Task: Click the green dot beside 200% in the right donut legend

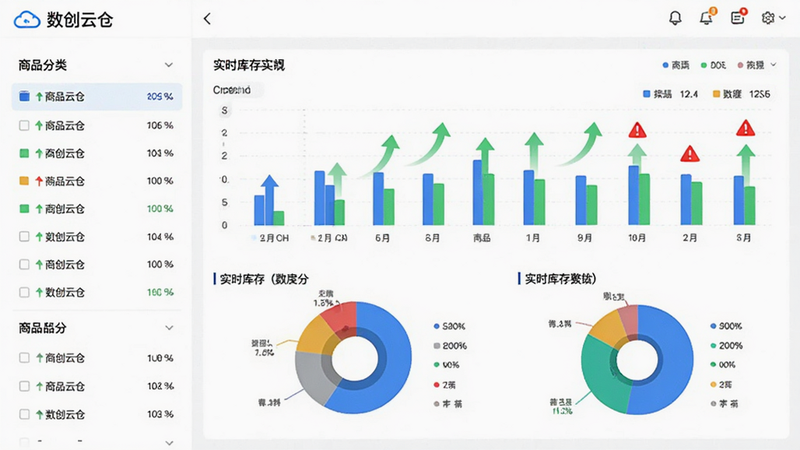Action: 713,345
